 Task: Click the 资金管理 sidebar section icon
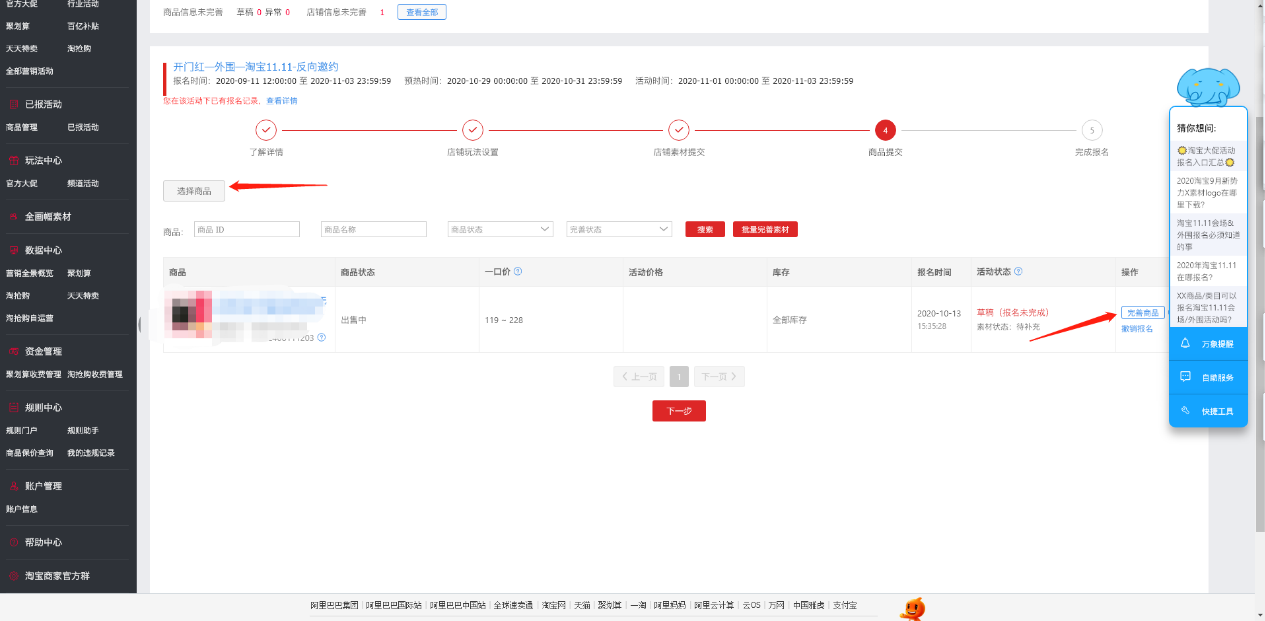pos(13,351)
